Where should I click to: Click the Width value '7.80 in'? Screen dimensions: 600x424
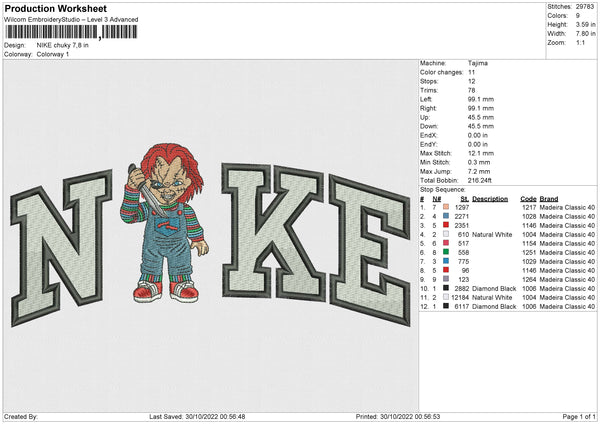pos(585,34)
